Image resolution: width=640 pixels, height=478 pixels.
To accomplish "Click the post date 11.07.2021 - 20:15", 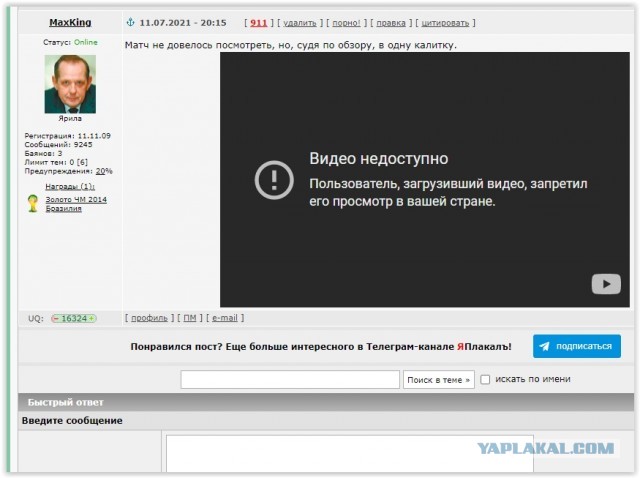I will coord(183,23).
